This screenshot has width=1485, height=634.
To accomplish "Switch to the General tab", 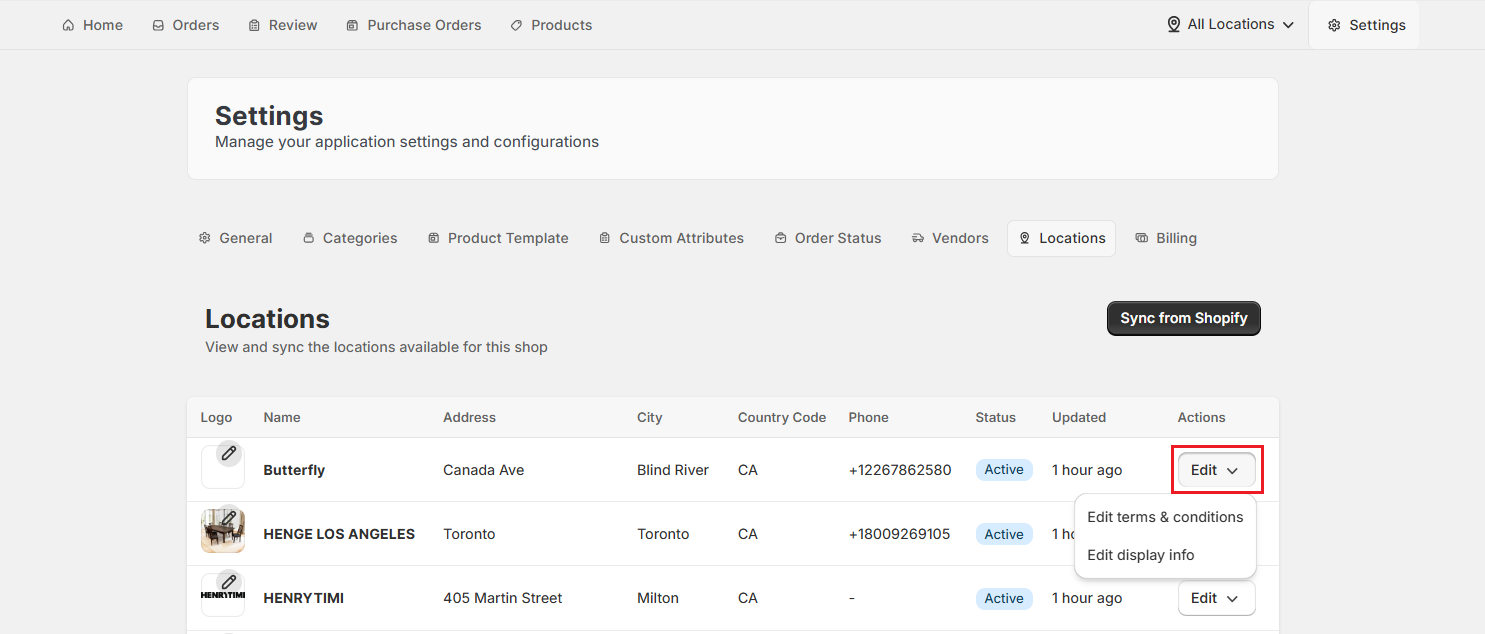I will pos(236,238).
